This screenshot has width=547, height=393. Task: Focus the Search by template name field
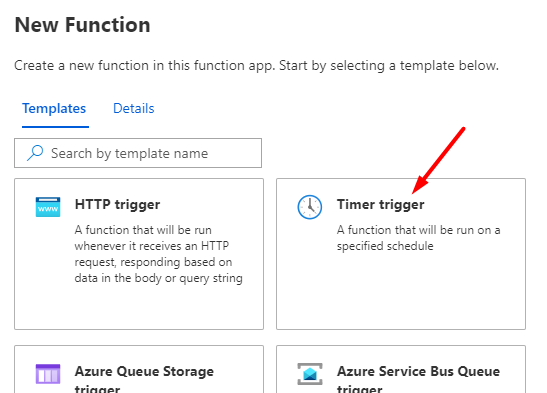point(138,153)
